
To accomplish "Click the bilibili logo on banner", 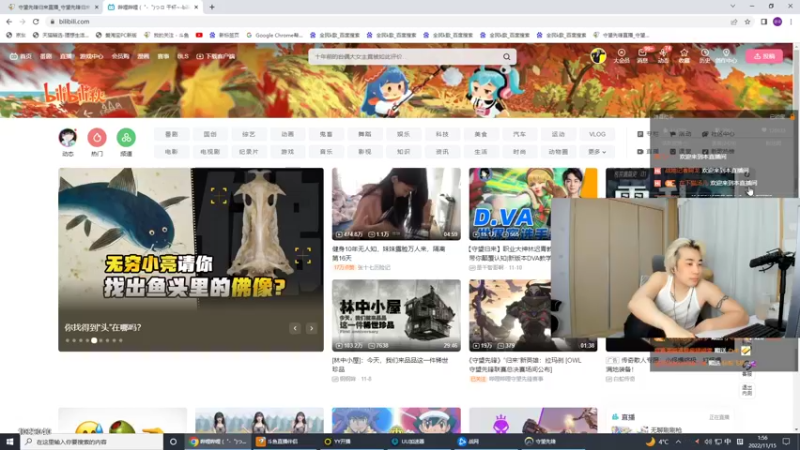I will tap(74, 94).
